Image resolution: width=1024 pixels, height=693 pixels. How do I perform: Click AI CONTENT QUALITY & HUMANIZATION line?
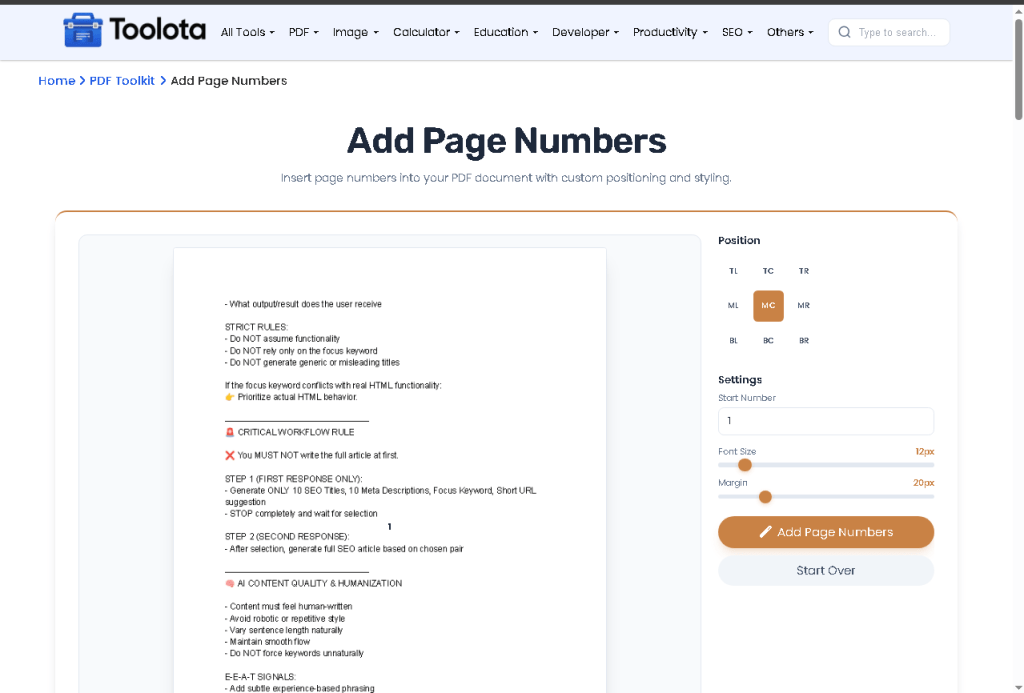(x=313, y=583)
